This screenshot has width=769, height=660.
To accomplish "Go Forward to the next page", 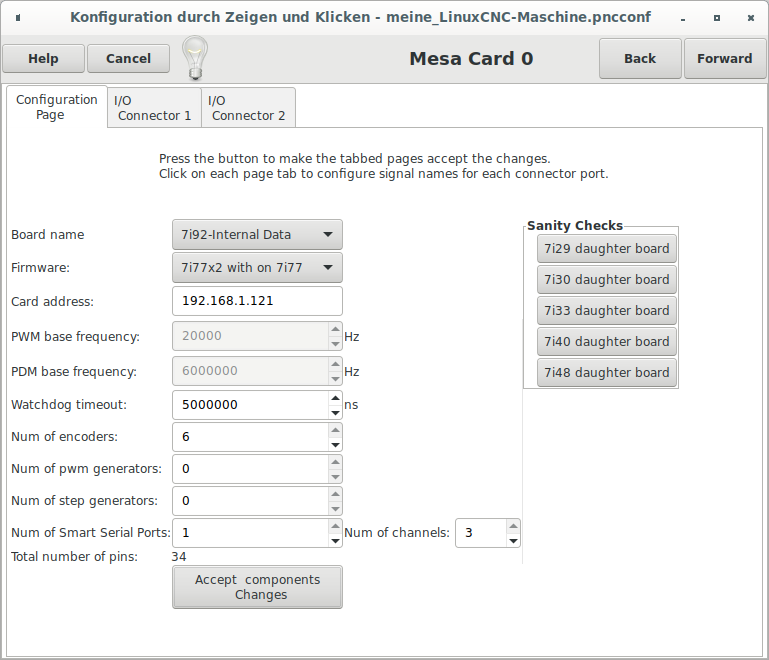I will tap(725, 58).
